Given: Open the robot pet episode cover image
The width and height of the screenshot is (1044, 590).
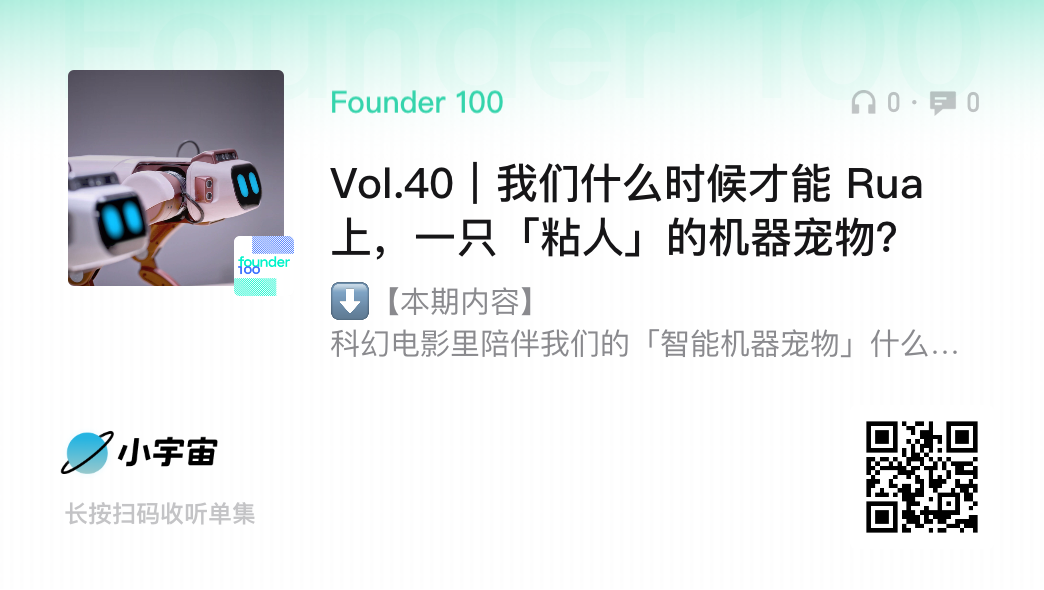Looking at the screenshot, I should (x=176, y=178).
